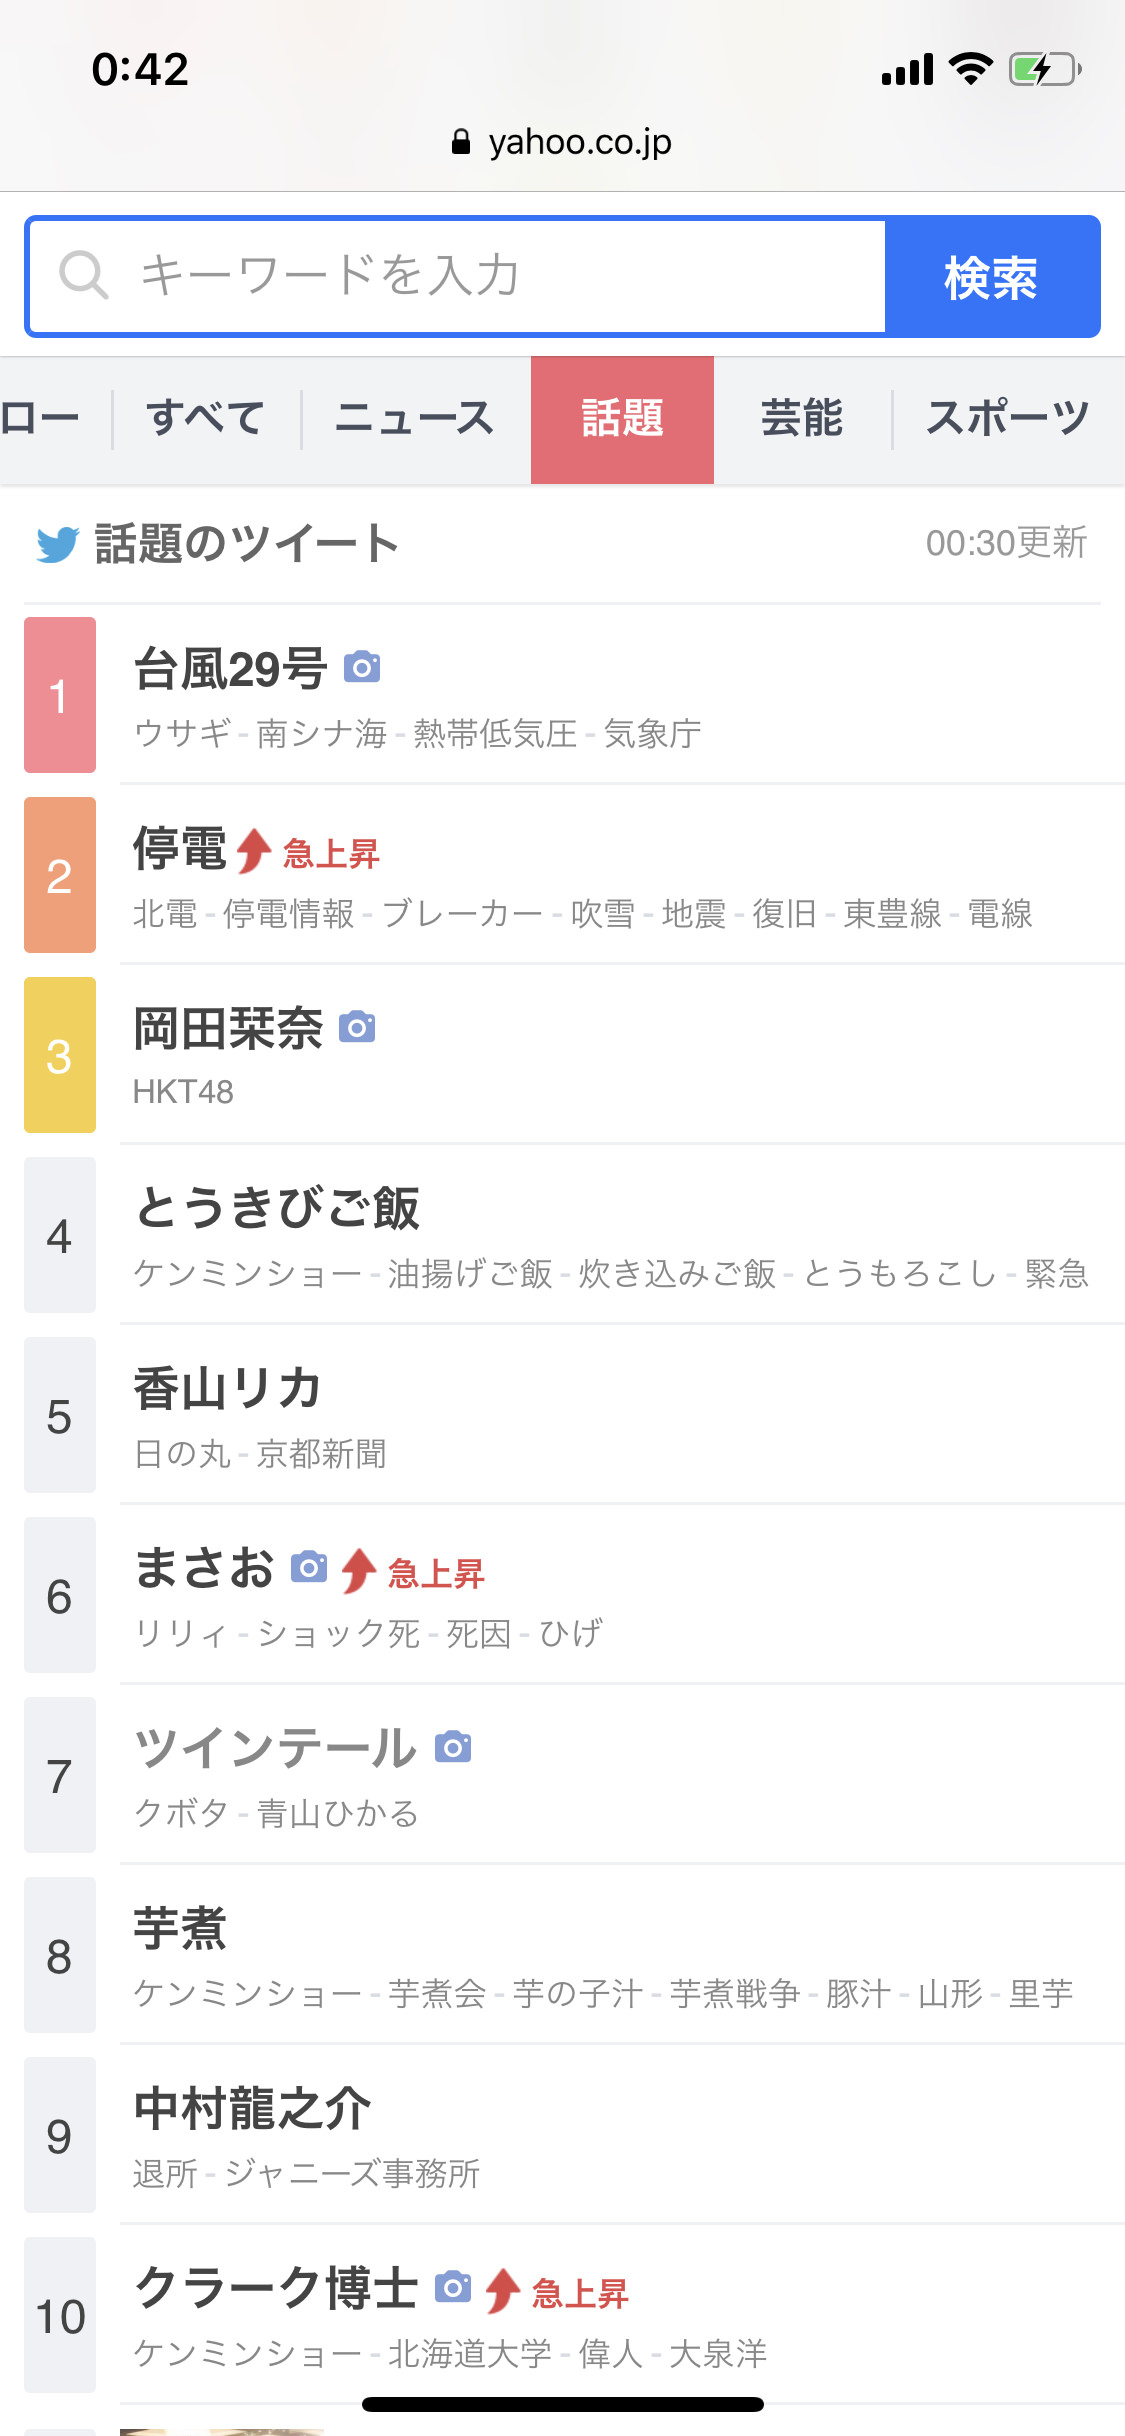Tap camera icon beside クラーク博士

pyautogui.click(x=453, y=2287)
